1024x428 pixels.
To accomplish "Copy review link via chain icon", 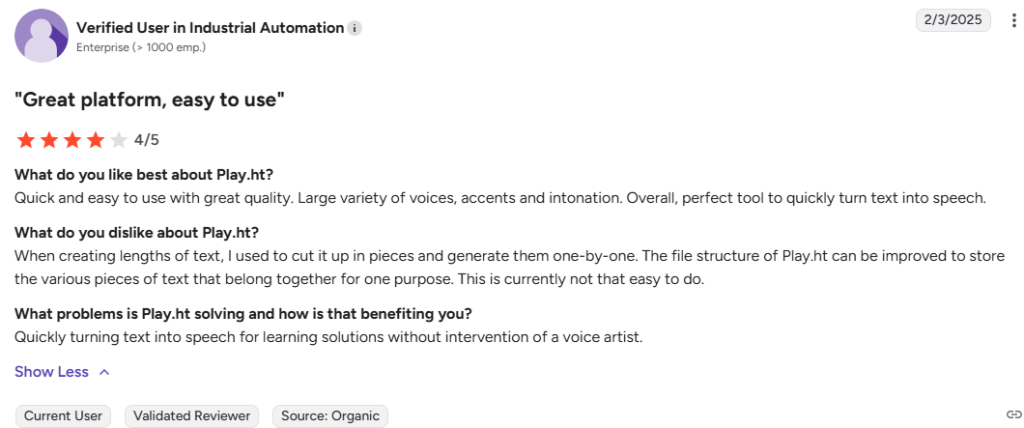I will point(1014,414).
